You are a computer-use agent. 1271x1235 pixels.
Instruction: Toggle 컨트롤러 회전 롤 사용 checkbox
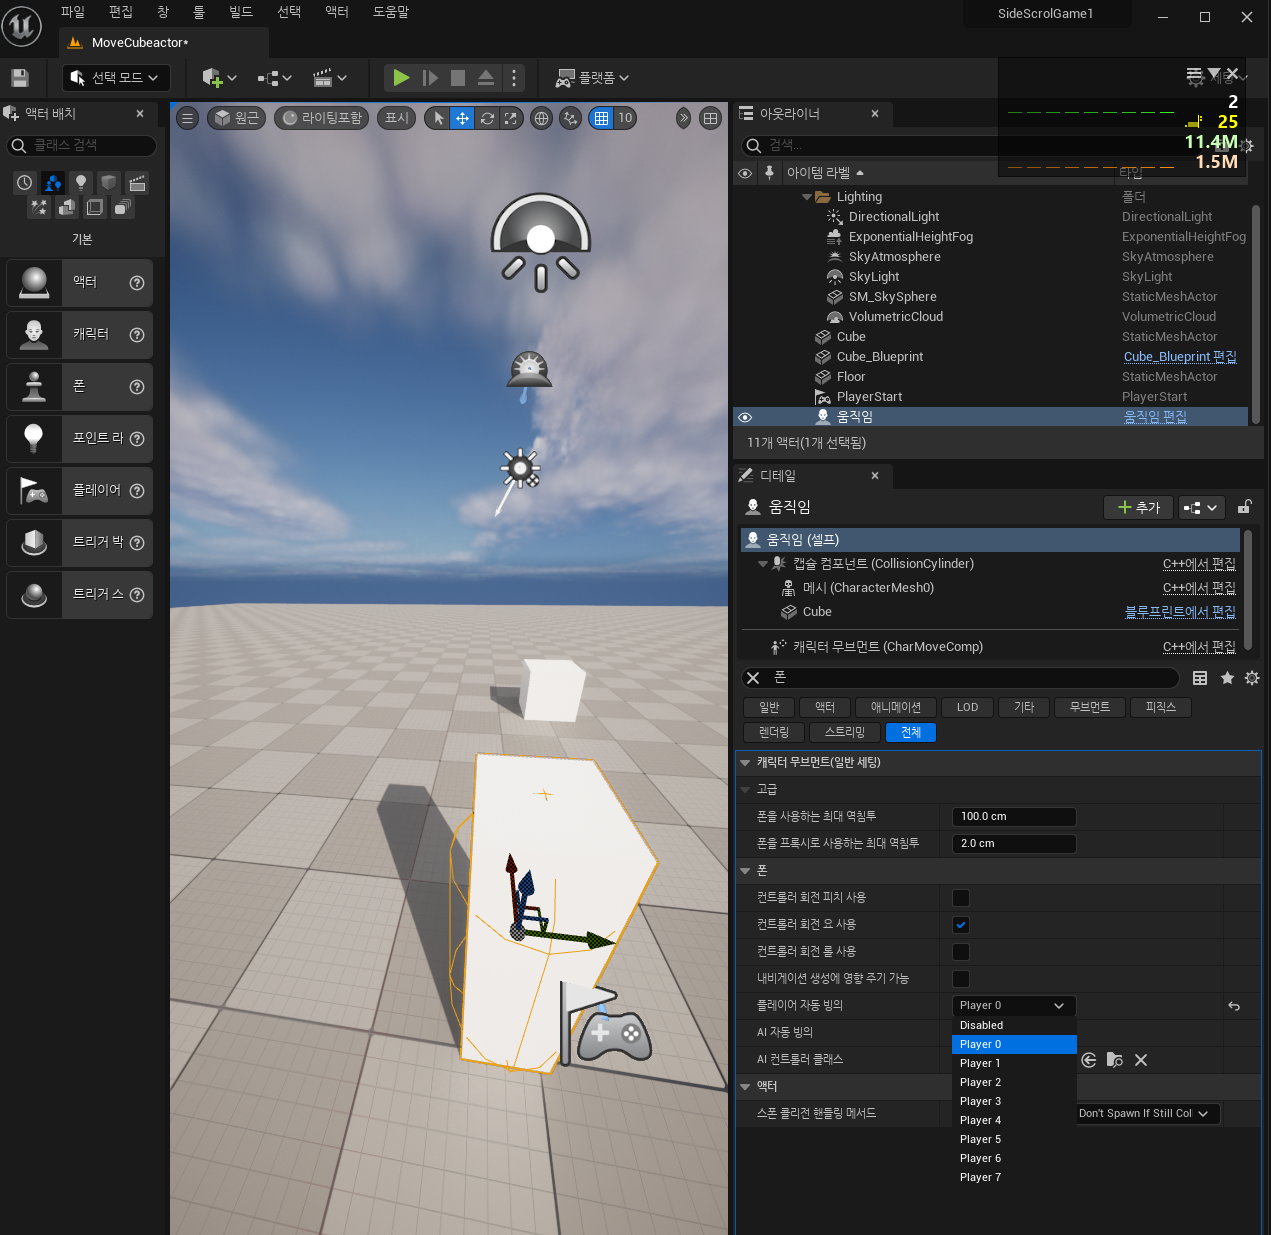coord(961,952)
